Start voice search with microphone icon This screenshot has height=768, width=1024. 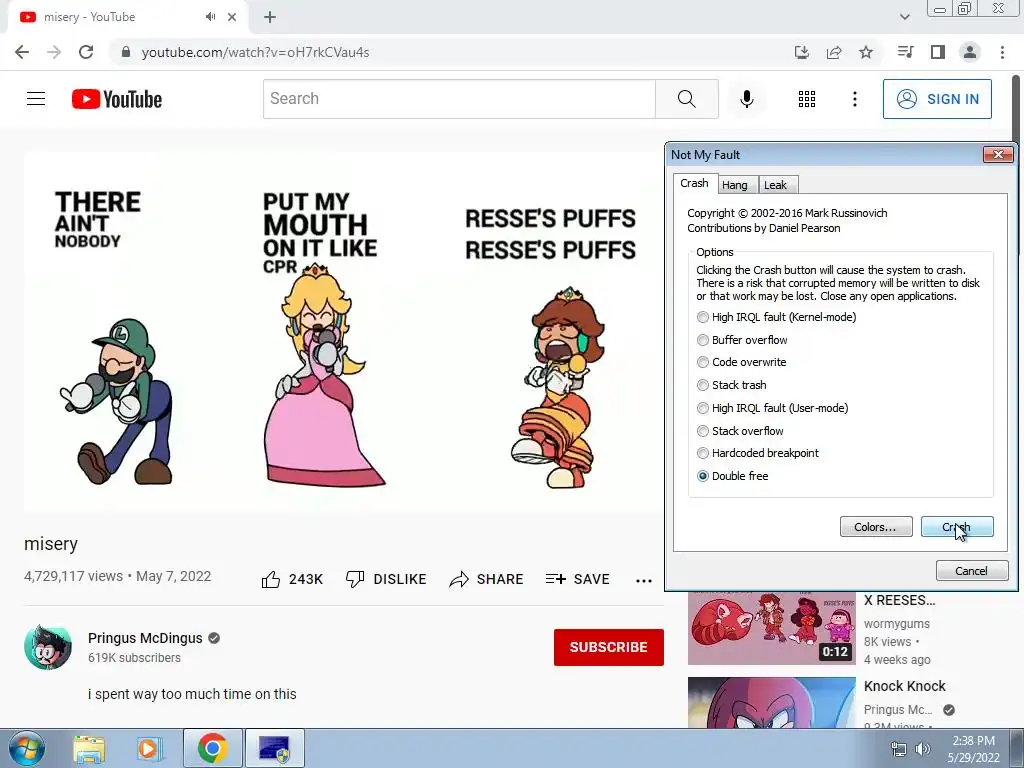coord(746,99)
